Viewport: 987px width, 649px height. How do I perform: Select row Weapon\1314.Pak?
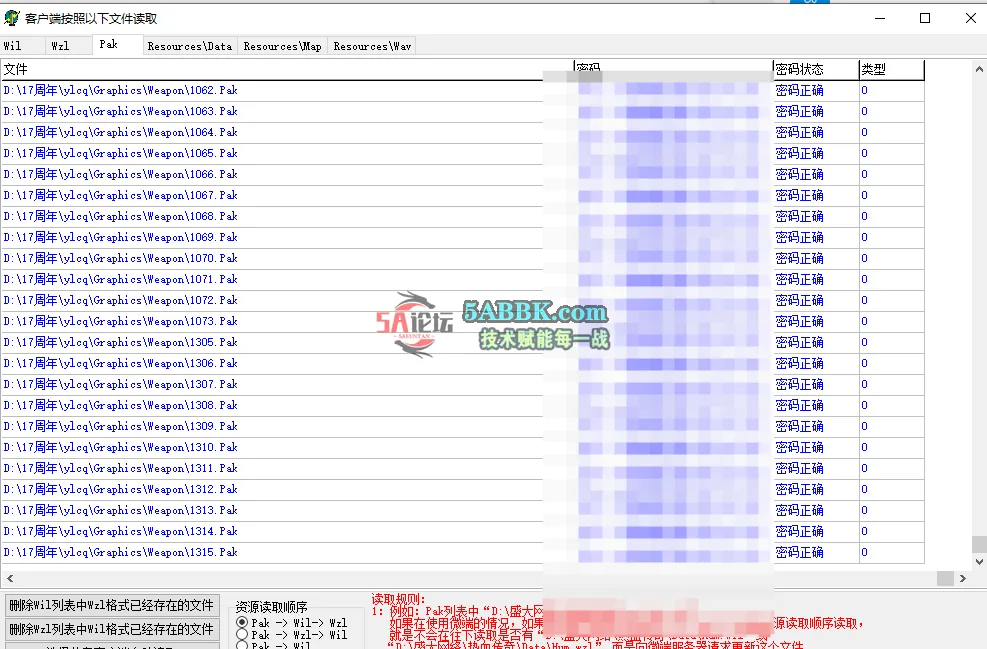pos(463,531)
